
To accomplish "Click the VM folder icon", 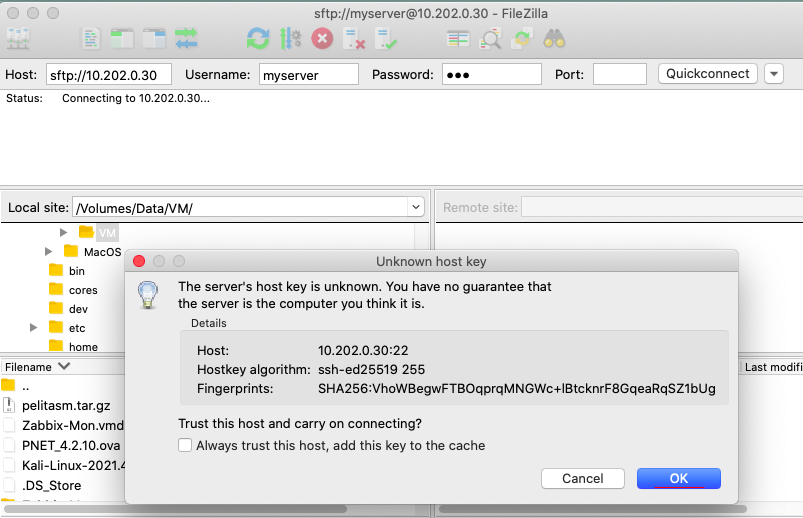I will pos(87,232).
